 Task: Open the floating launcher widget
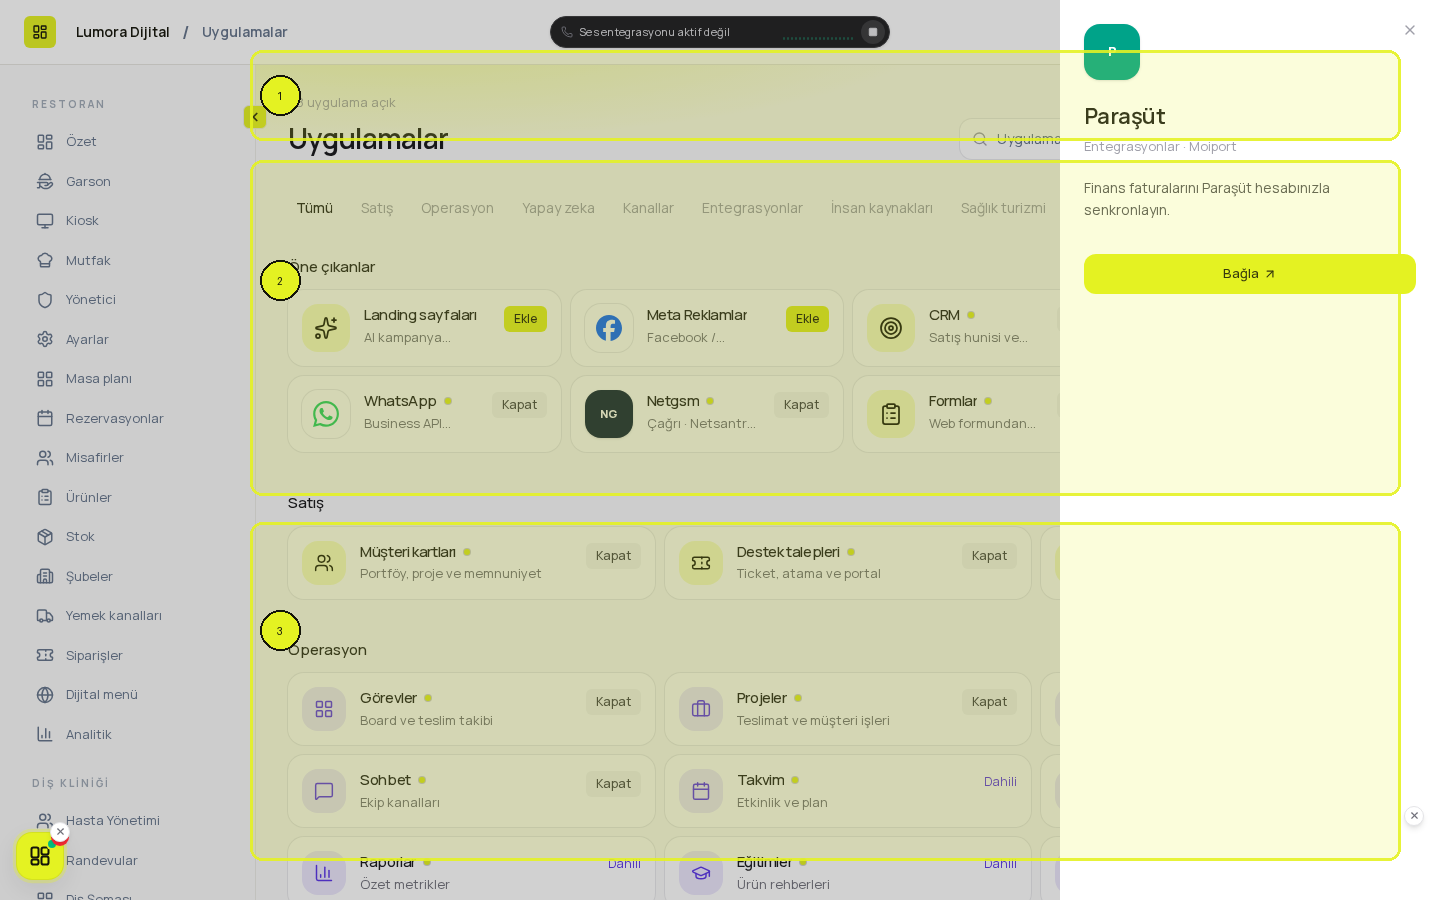(x=40, y=856)
